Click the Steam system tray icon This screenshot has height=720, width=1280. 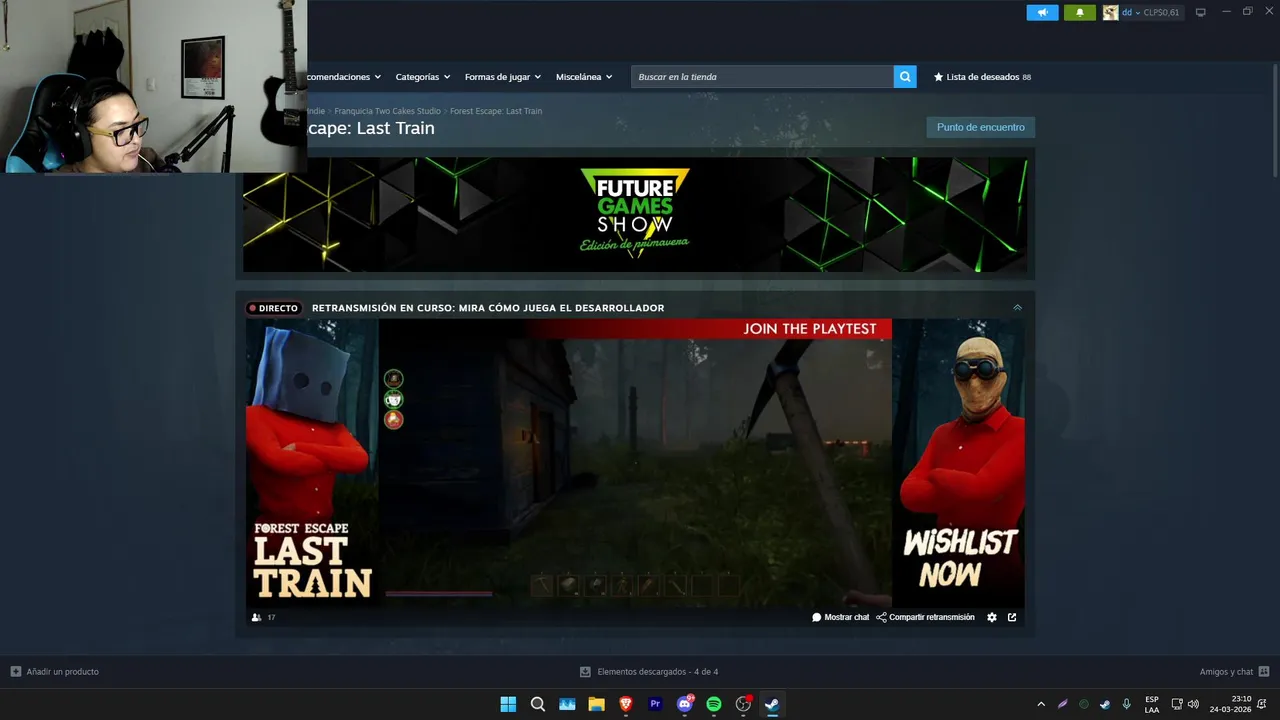point(1105,704)
